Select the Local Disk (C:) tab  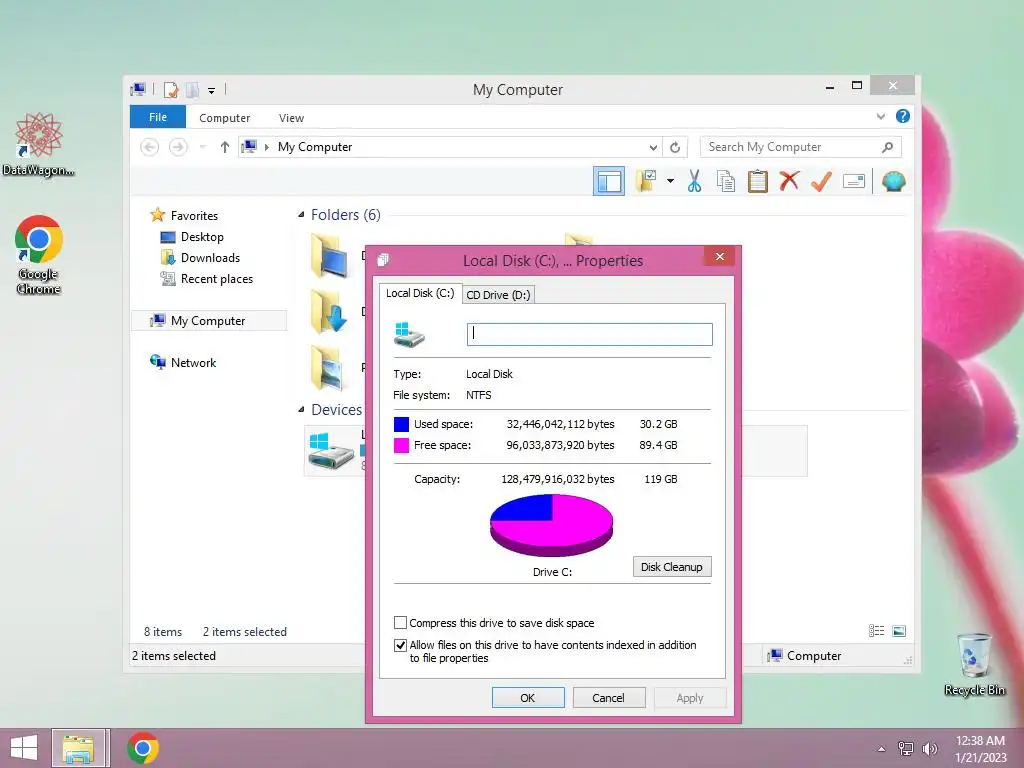tap(420, 293)
